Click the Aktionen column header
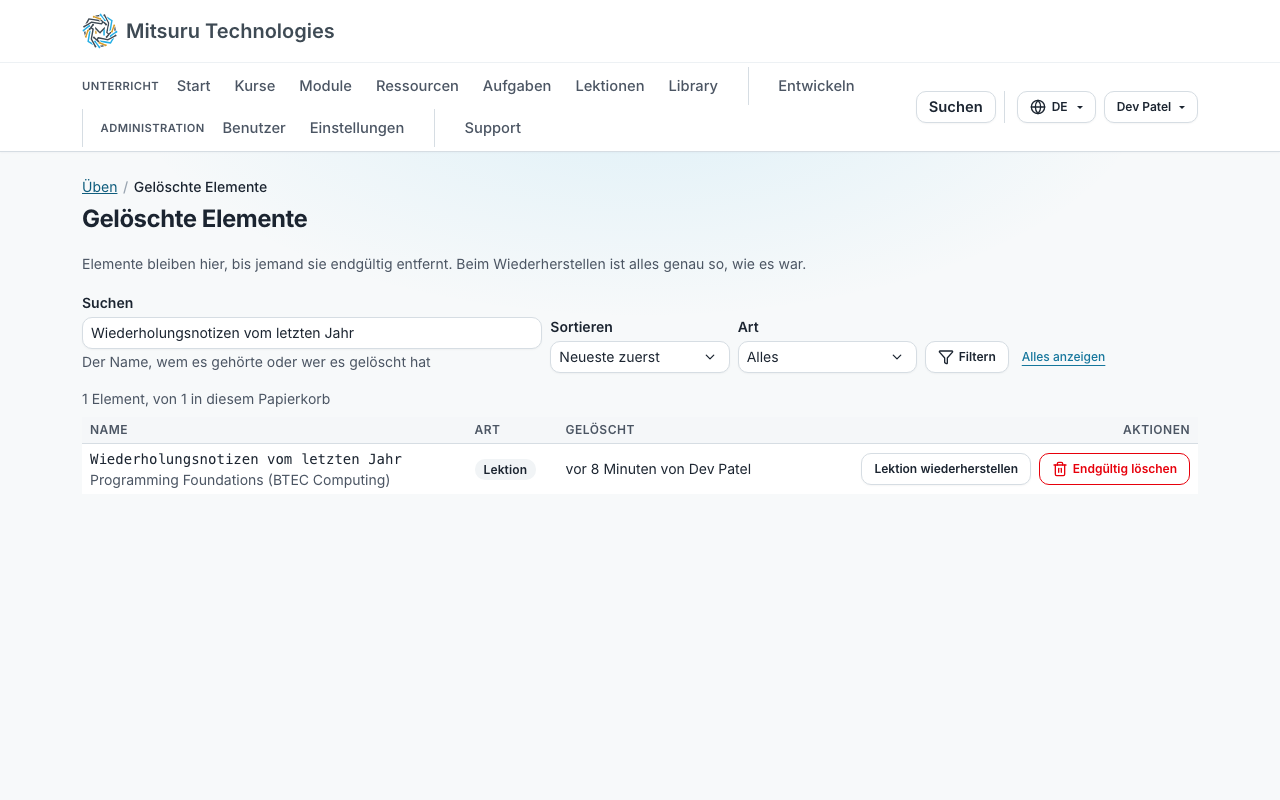The height and width of the screenshot is (800, 1280). 1156,430
